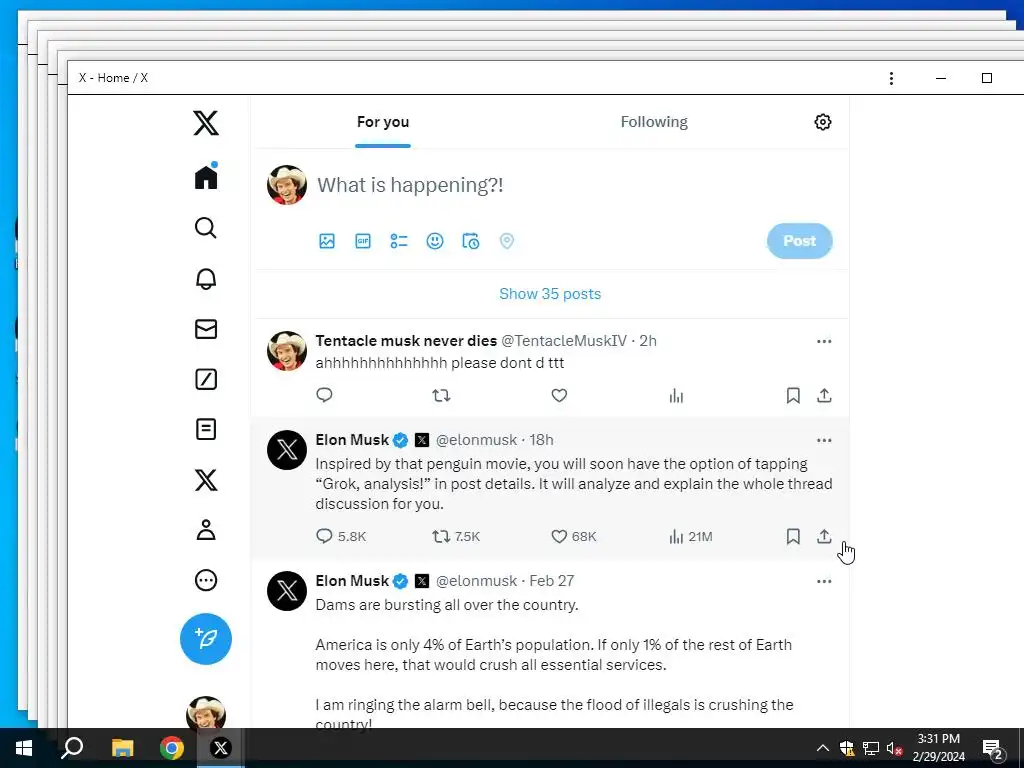Open the Explore search icon in sidebar
The width and height of the screenshot is (1024, 768).
(206, 228)
